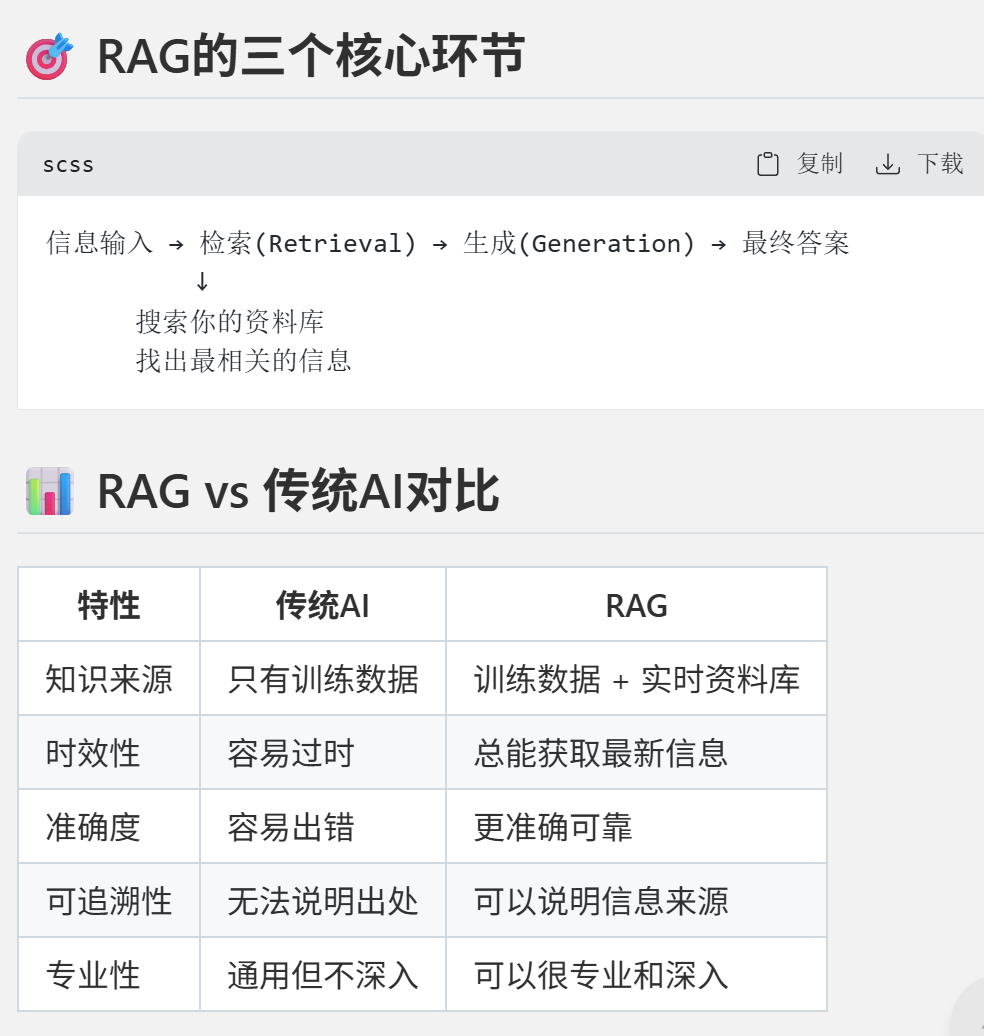Click the RAG column header
The height and width of the screenshot is (1036, 984).
(x=636, y=605)
